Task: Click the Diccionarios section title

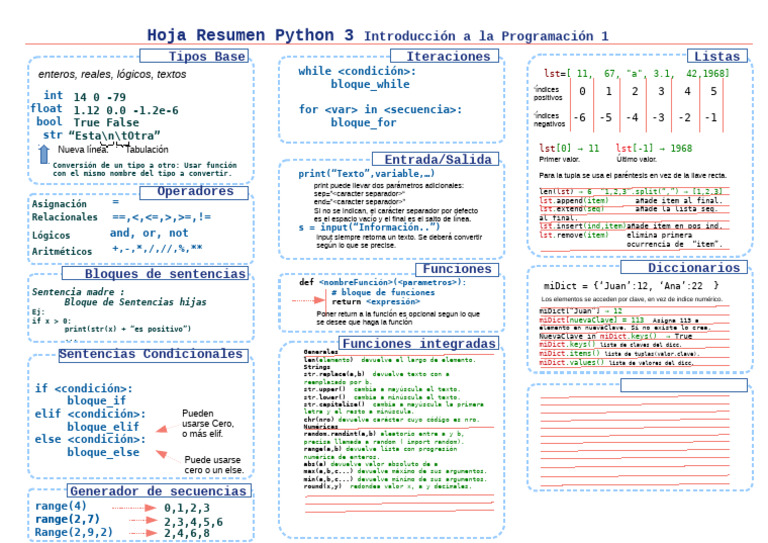Action: (x=694, y=268)
